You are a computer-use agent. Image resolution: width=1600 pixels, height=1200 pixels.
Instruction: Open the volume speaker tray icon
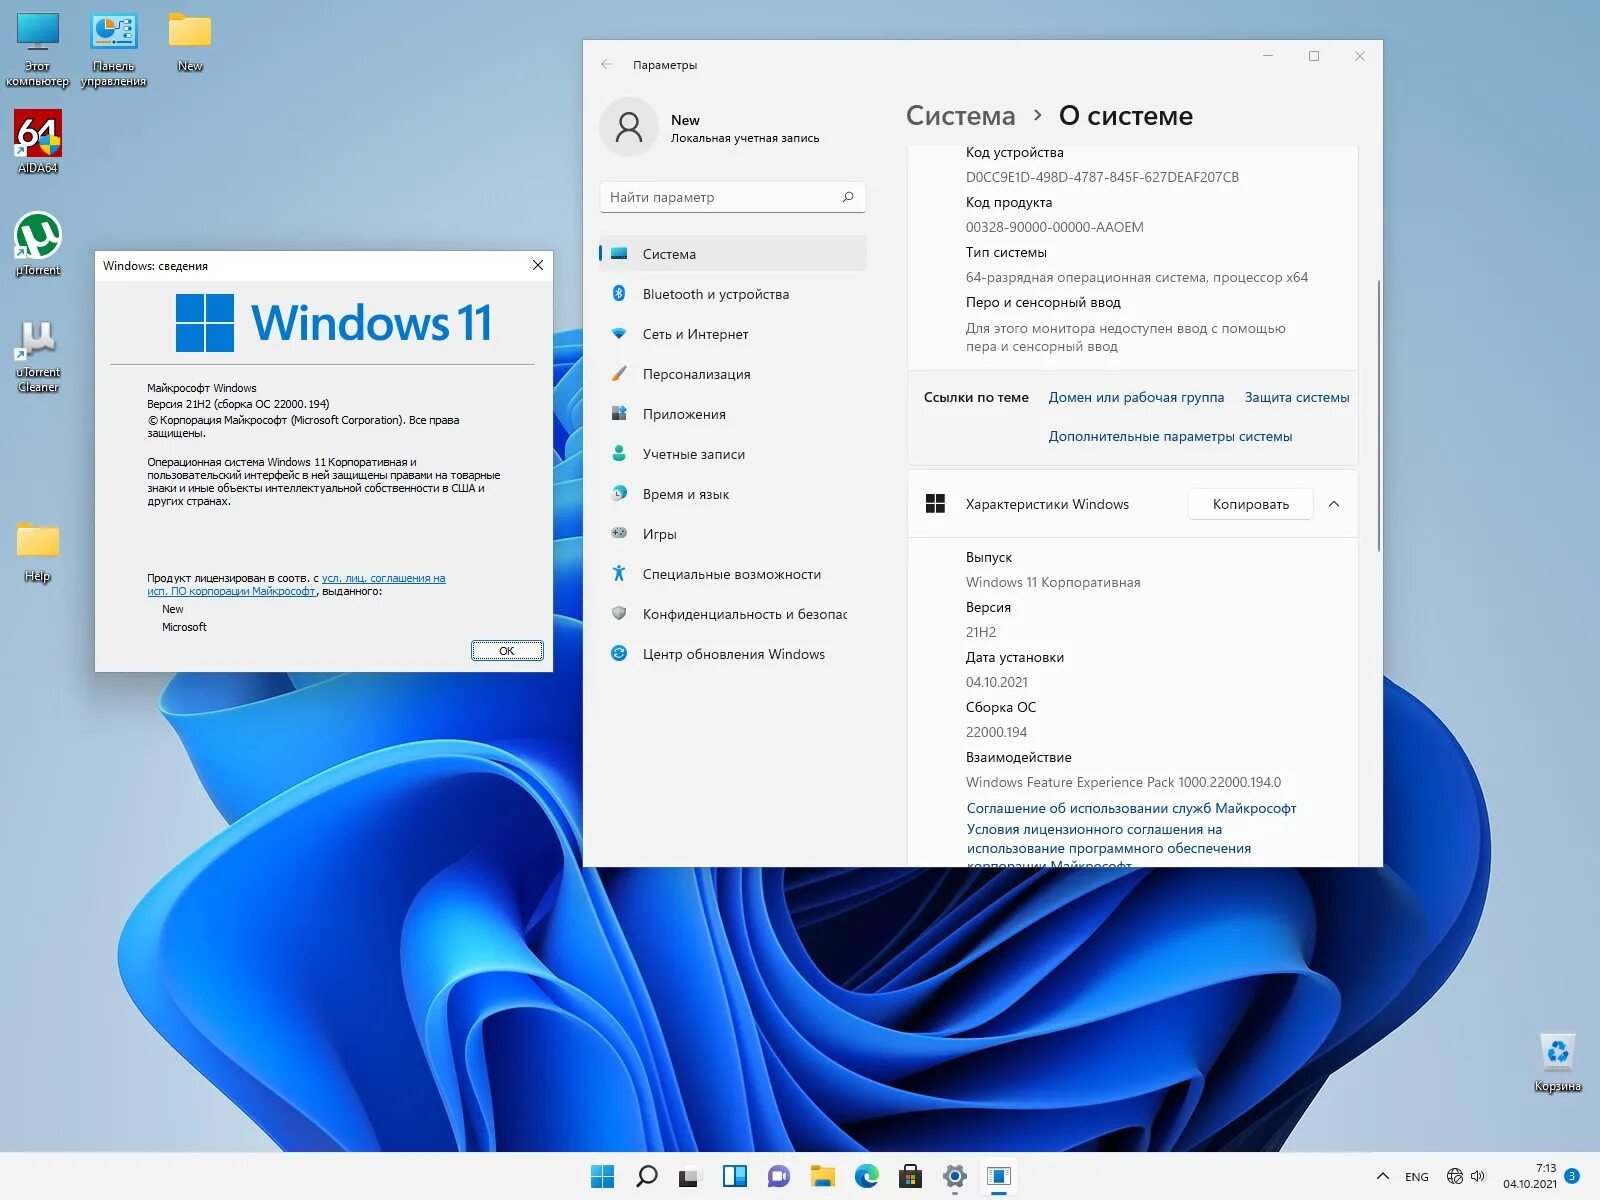[1478, 1176]
